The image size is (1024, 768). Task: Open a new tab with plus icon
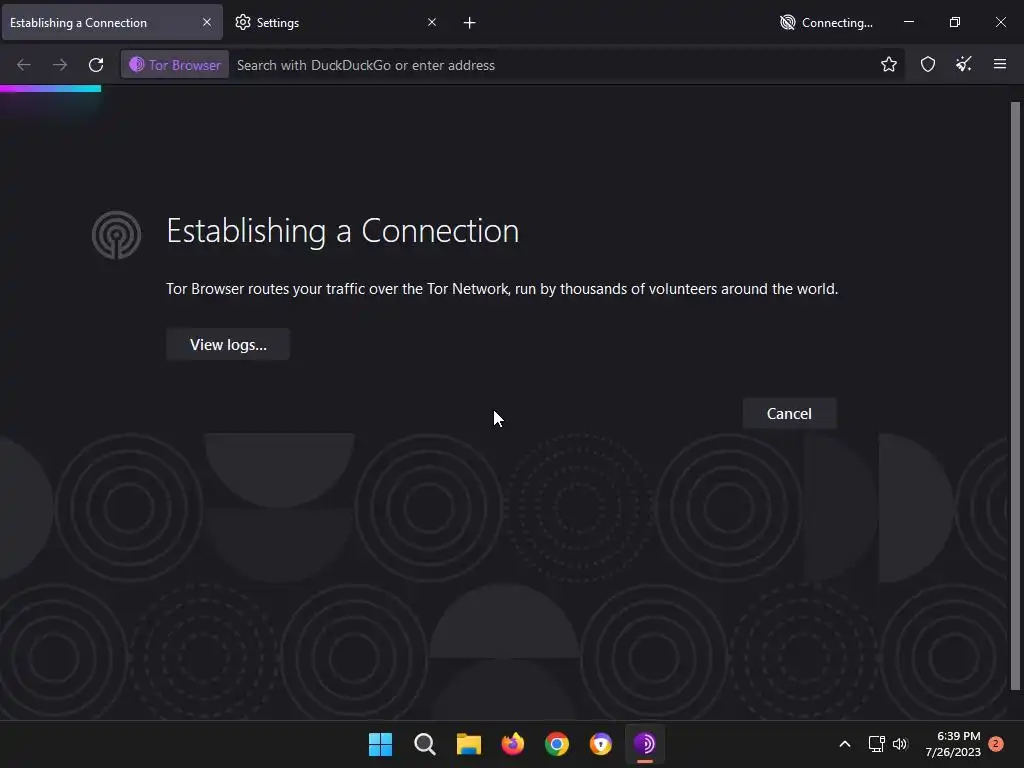coord(470,23)
